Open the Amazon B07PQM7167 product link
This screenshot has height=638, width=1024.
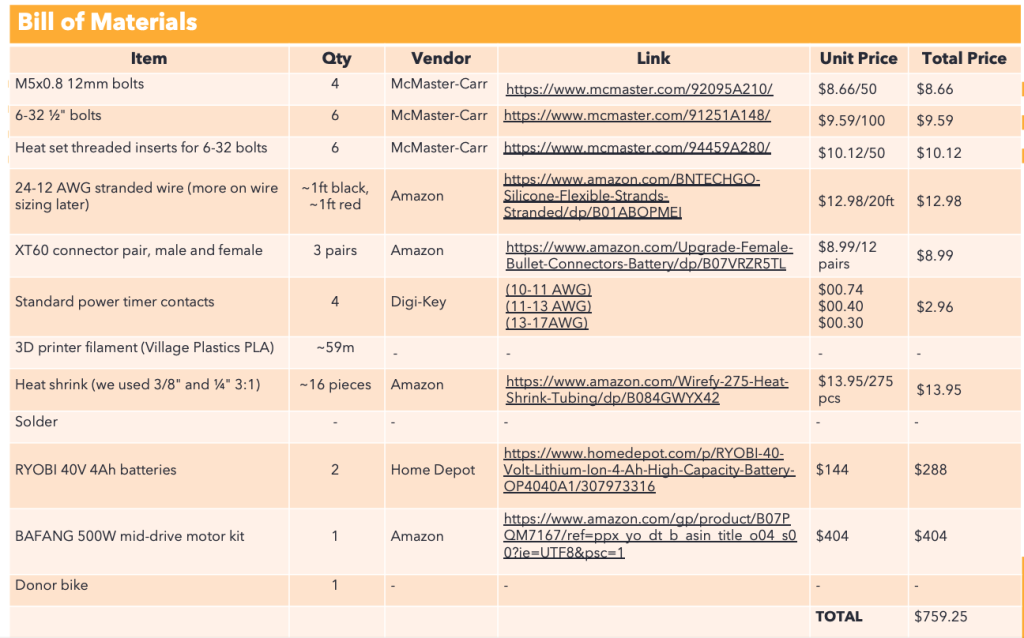pos(650,536)
